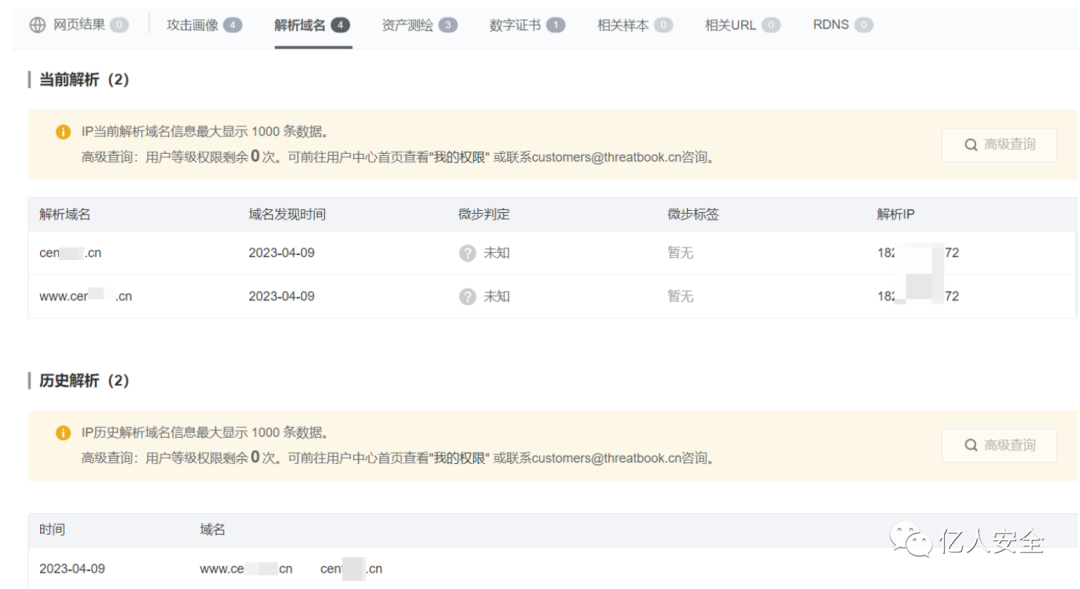Switch to the 攻击画像 tab

click(193, 24)
